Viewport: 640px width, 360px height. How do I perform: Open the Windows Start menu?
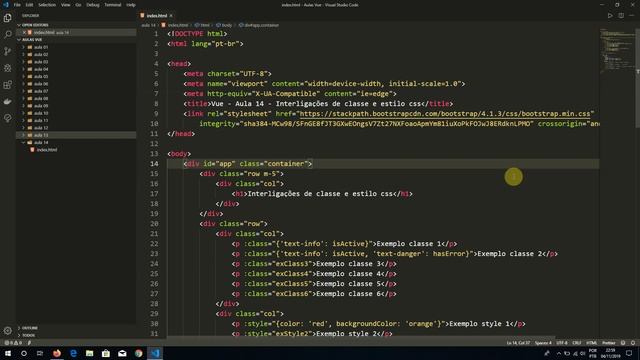click(8, 353)
